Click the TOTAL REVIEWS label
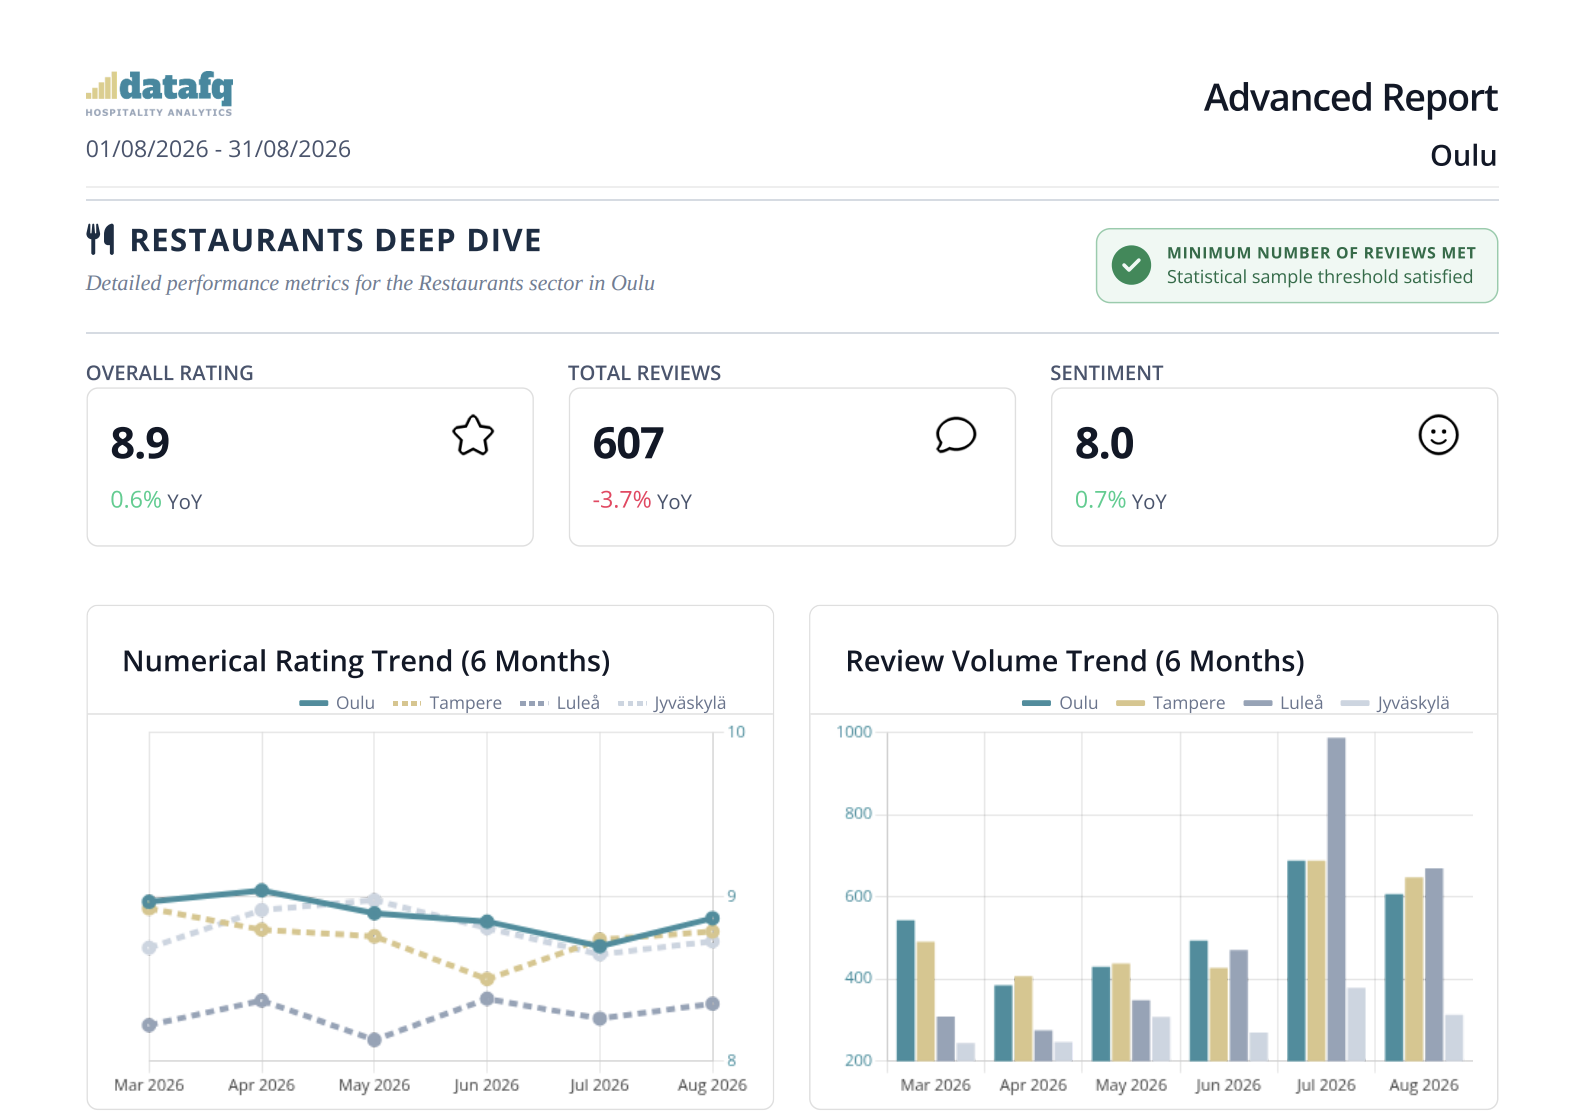Viewport: 1584px width, 1116px height. [644, 373]
